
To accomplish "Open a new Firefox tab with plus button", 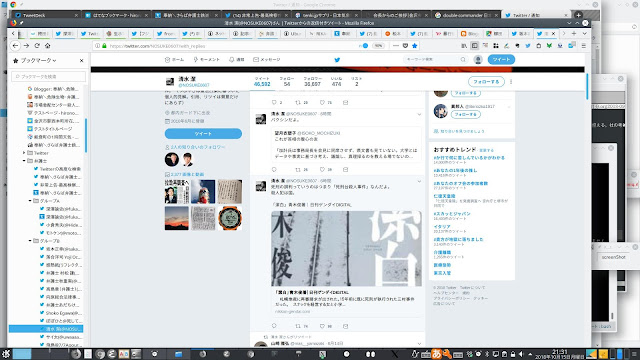I will [574, 33].
